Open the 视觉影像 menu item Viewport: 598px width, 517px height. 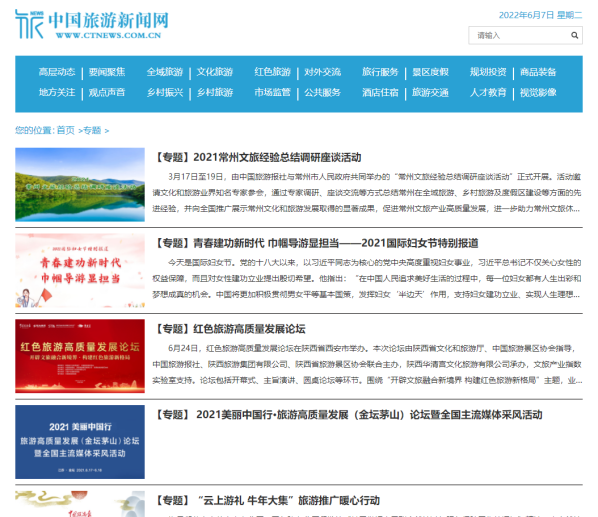point(538,93)
